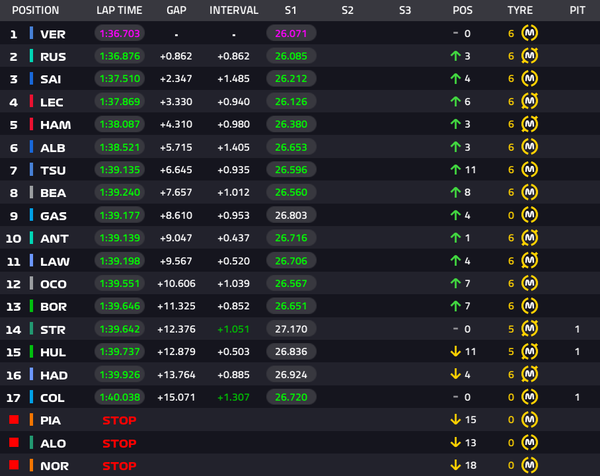Click the TYRE column header
The image size is (600, 476).
pyautogui.click(x=520, y=10)
